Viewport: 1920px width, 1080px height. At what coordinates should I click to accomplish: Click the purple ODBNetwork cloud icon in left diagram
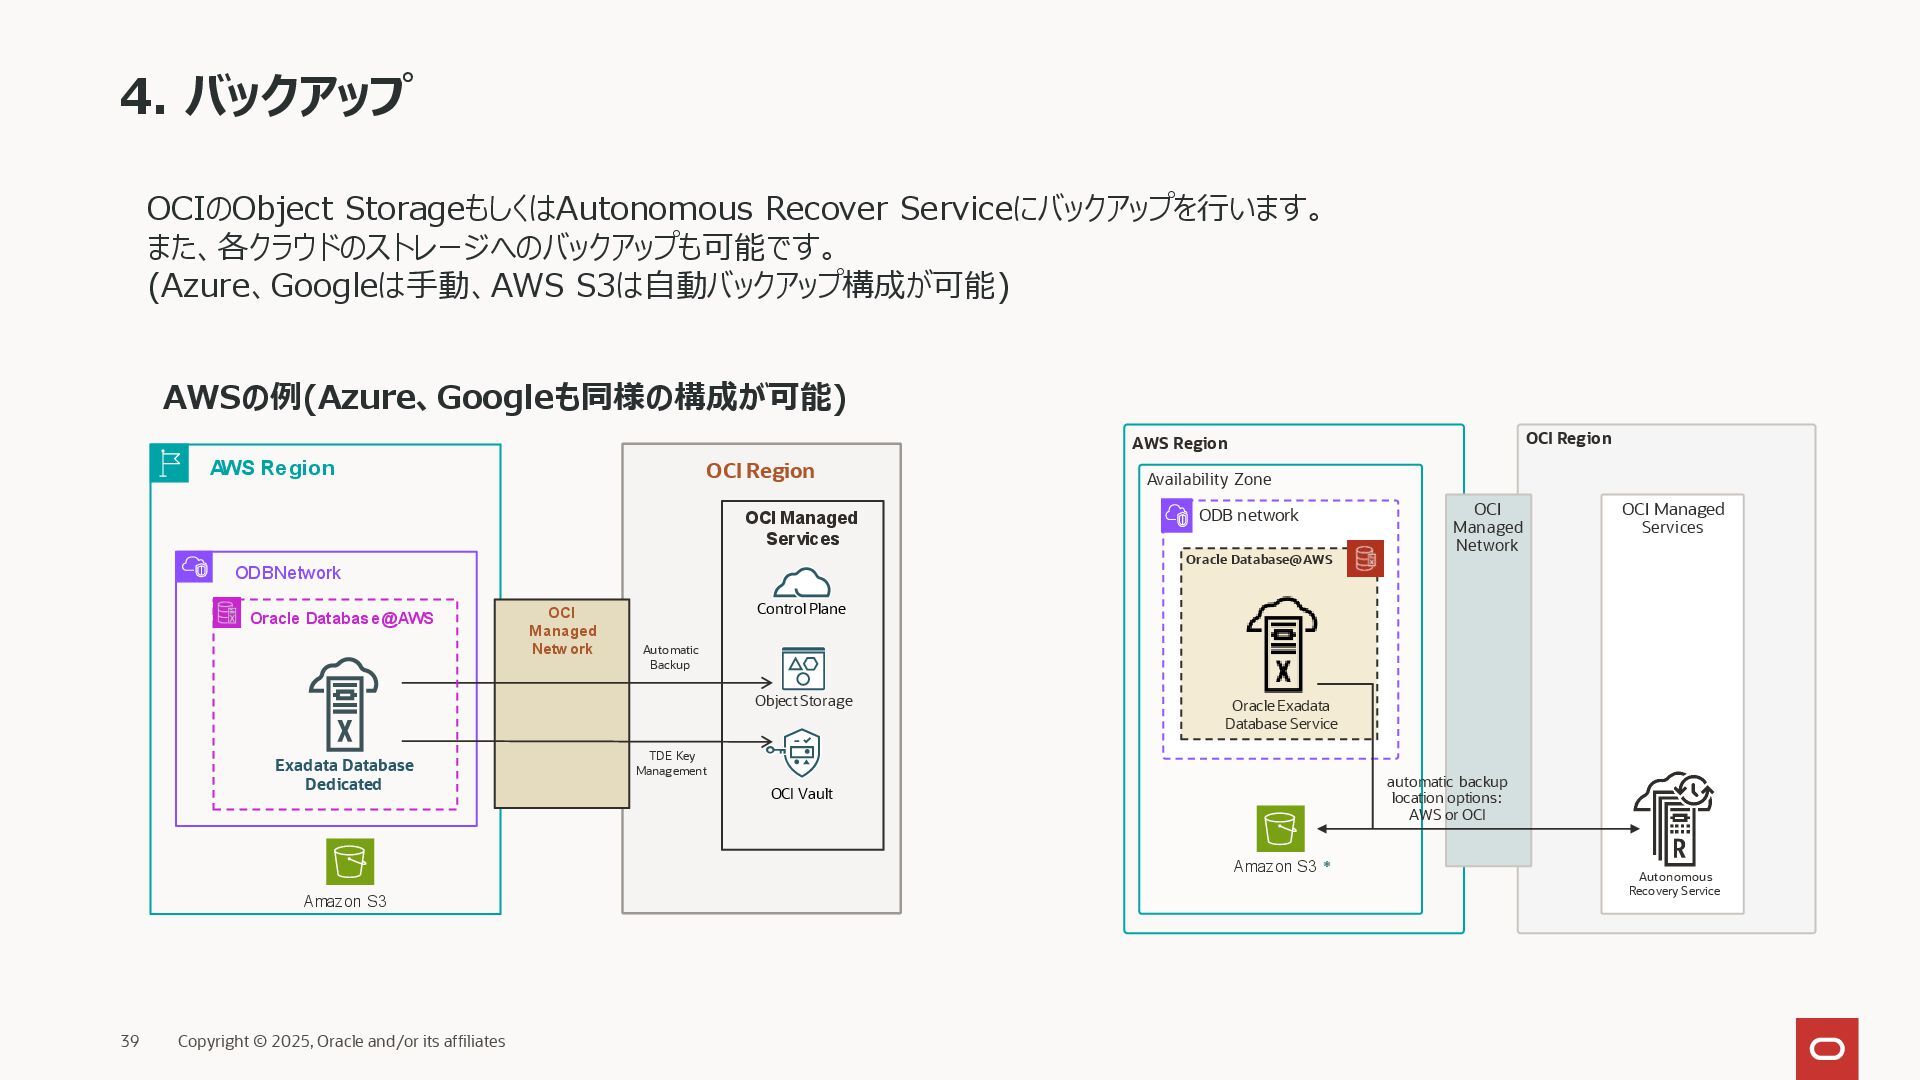[194, 567]
